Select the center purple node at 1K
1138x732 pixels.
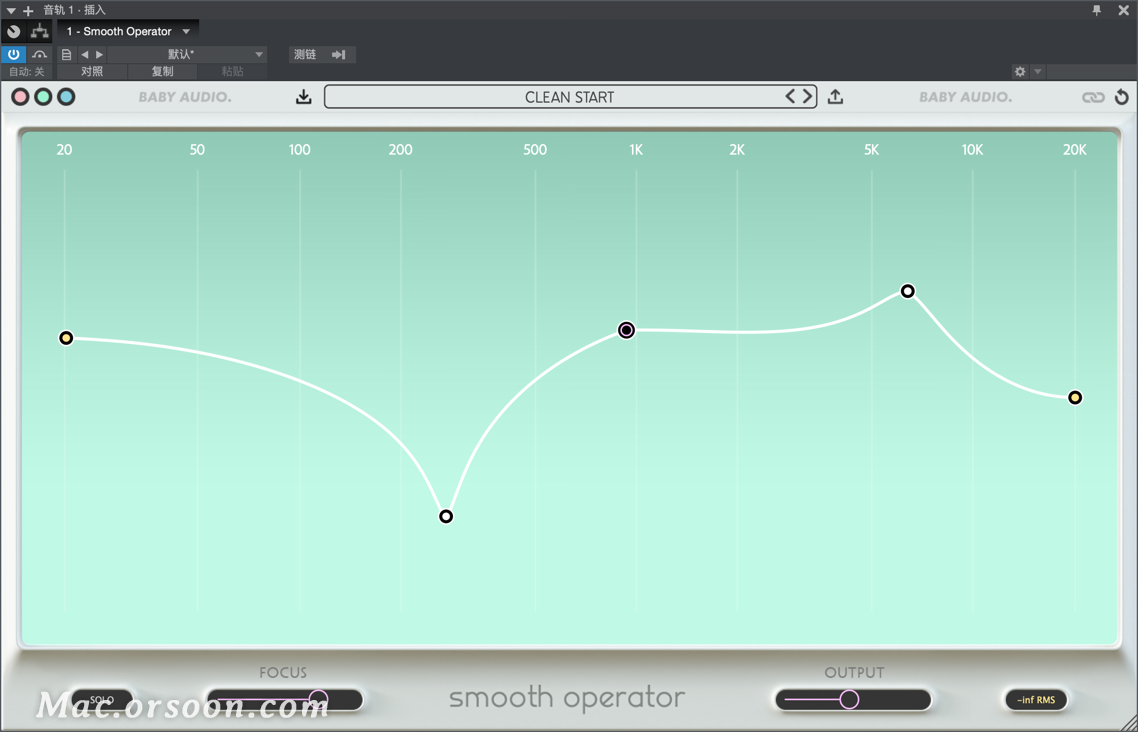point(626,330)
